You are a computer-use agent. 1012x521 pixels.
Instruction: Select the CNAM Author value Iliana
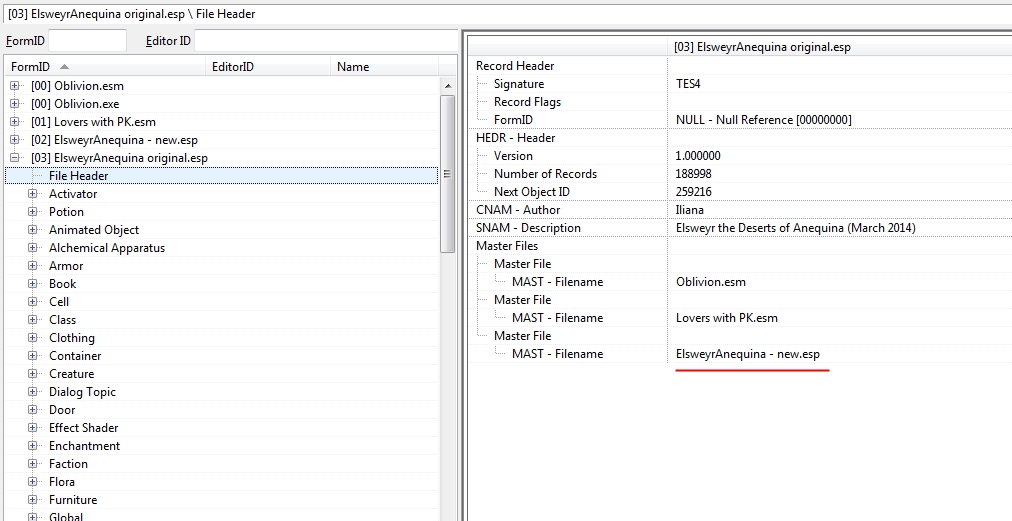pyautogui.click(x=690, y=210)
